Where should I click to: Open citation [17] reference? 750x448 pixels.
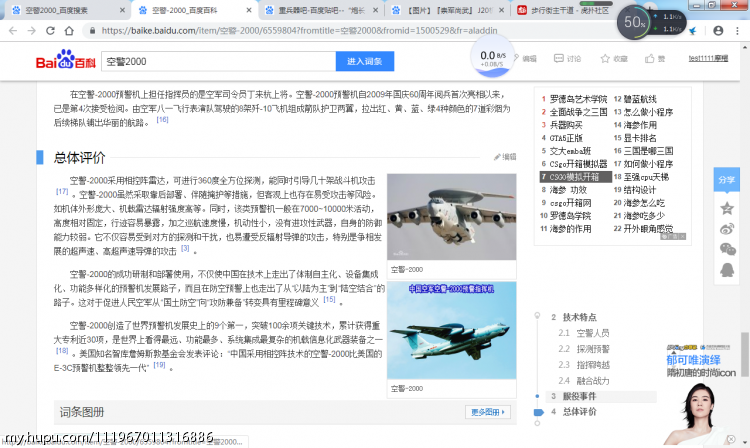[x=62, y=191]
